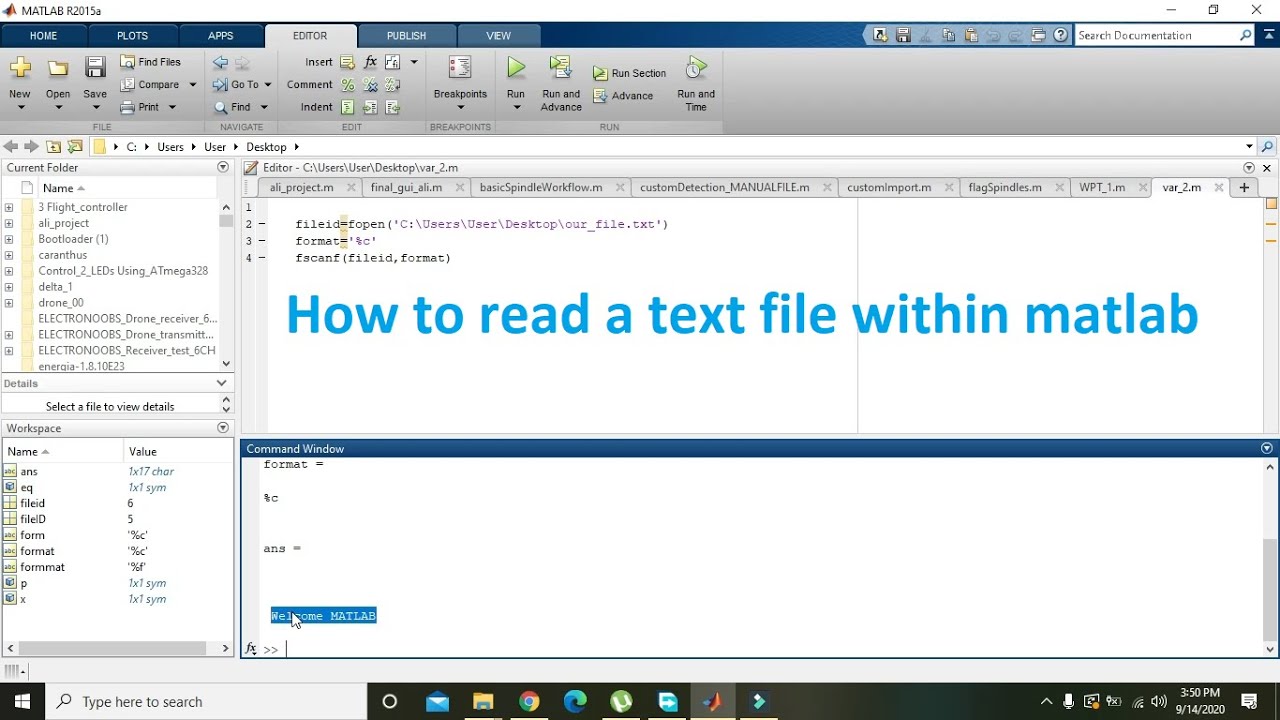Viewport: 1280px width, 720px height.
Task: Click the quick access copy icon
Action: [946, 35]
